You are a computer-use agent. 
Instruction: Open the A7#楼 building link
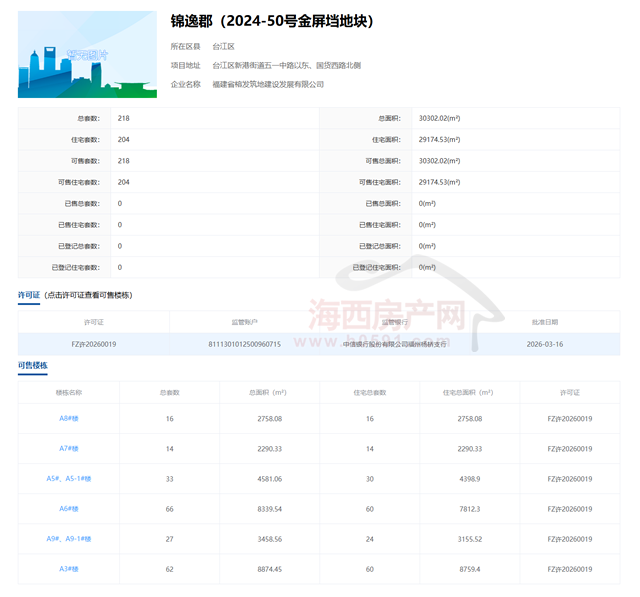[x=69, y=449]
